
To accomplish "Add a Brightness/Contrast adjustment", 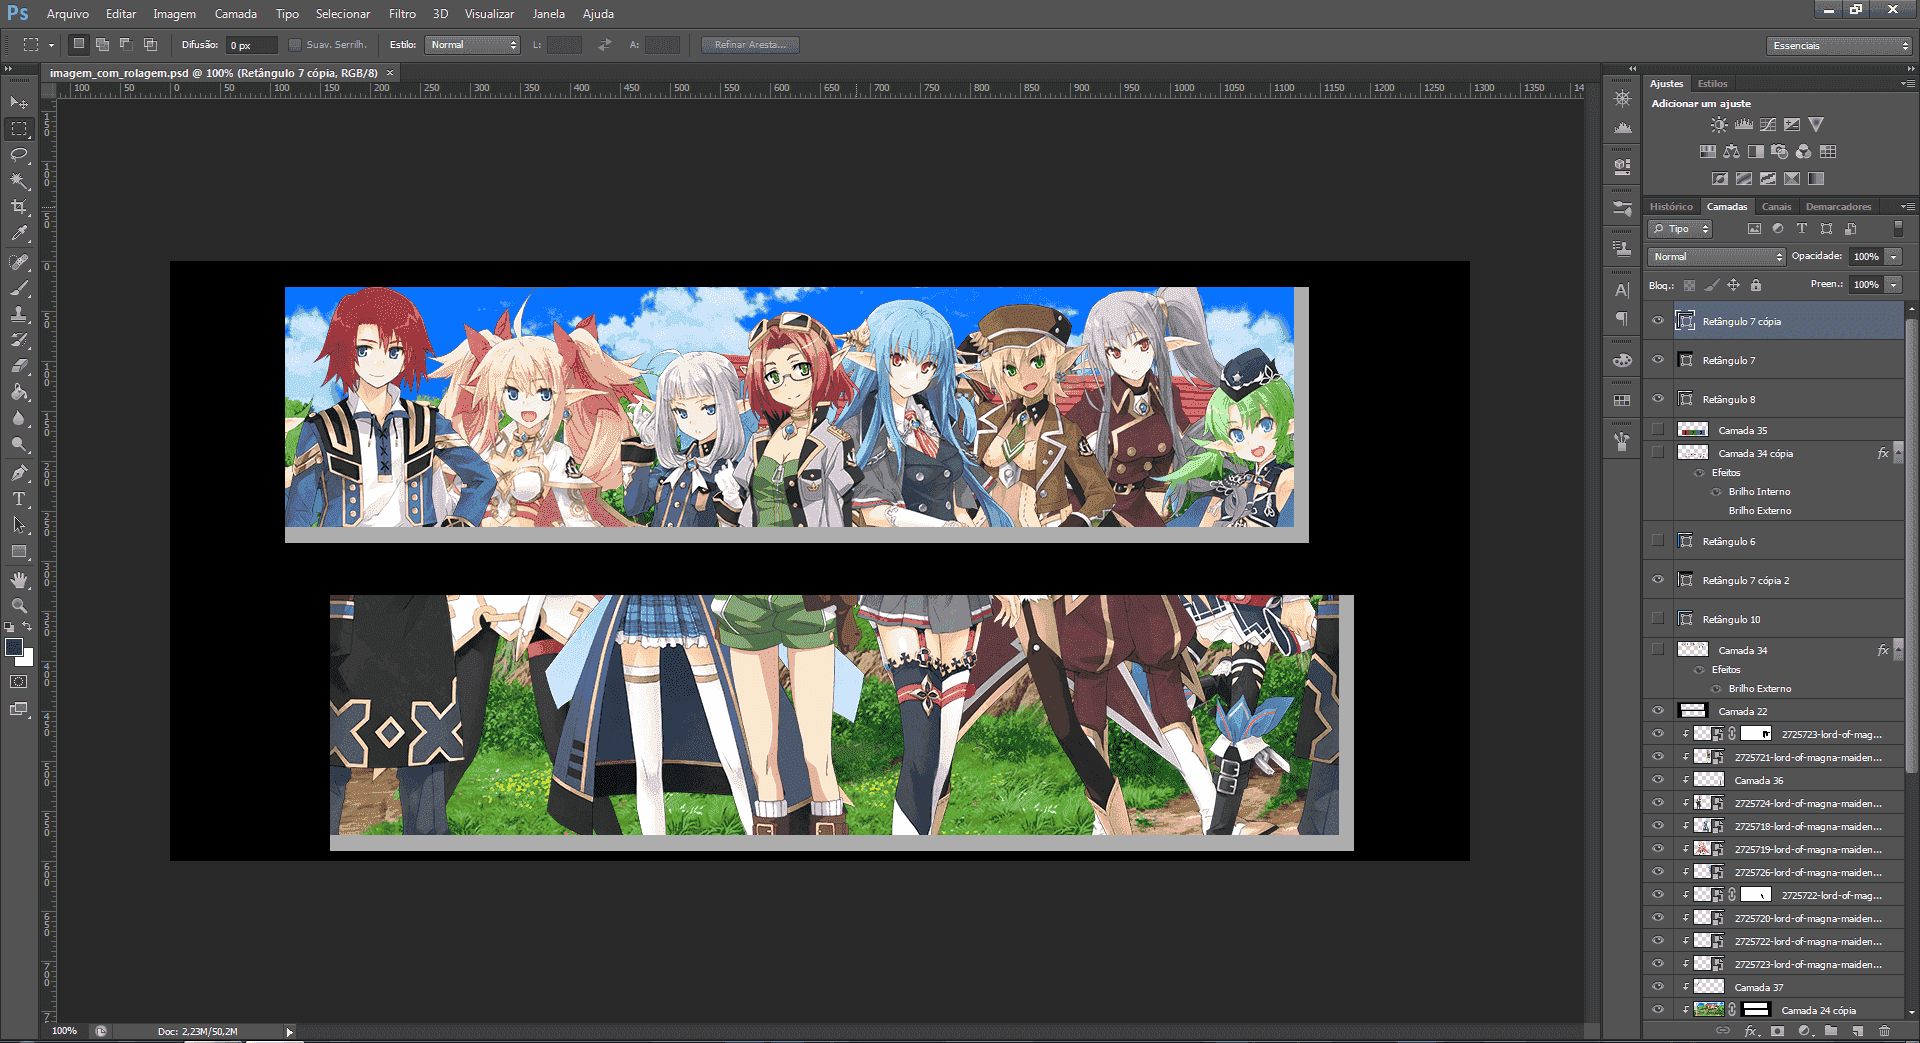I will pos(1718,125).
